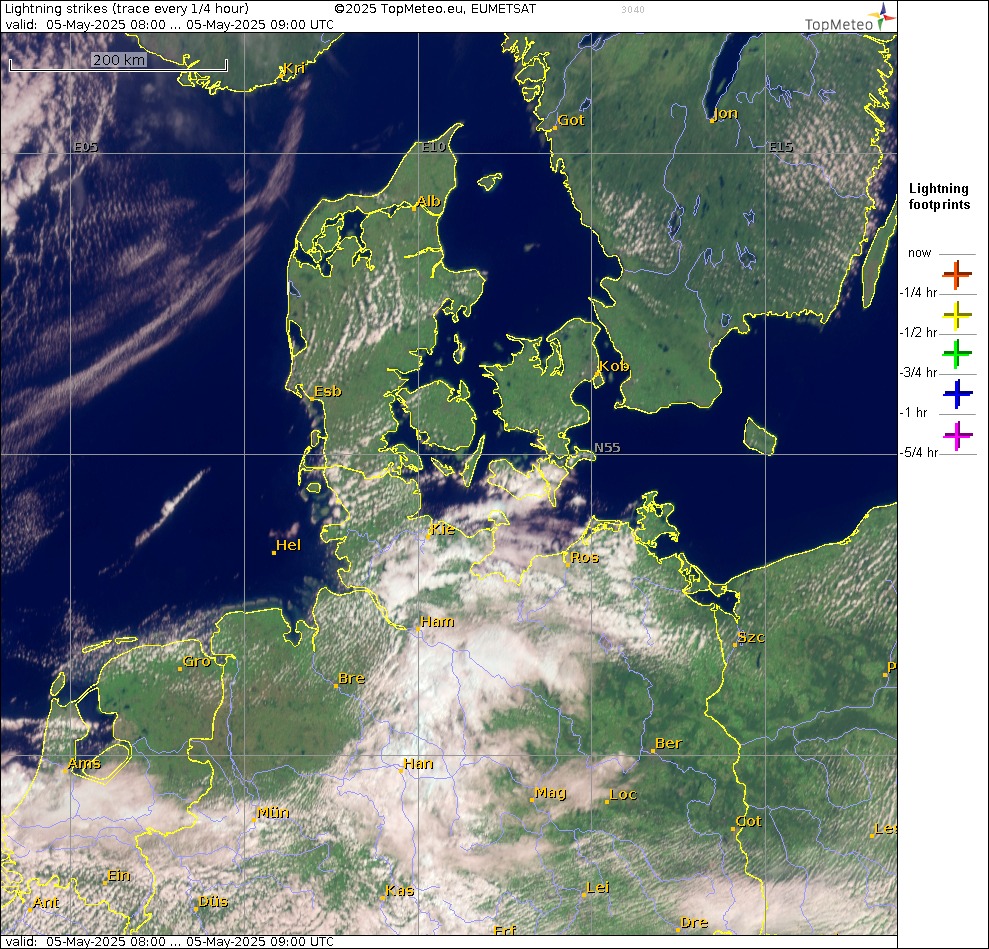This screenshot has width=989, height=949.
Task: Click the E10 longitude label
Action: (x=434, y=147)
